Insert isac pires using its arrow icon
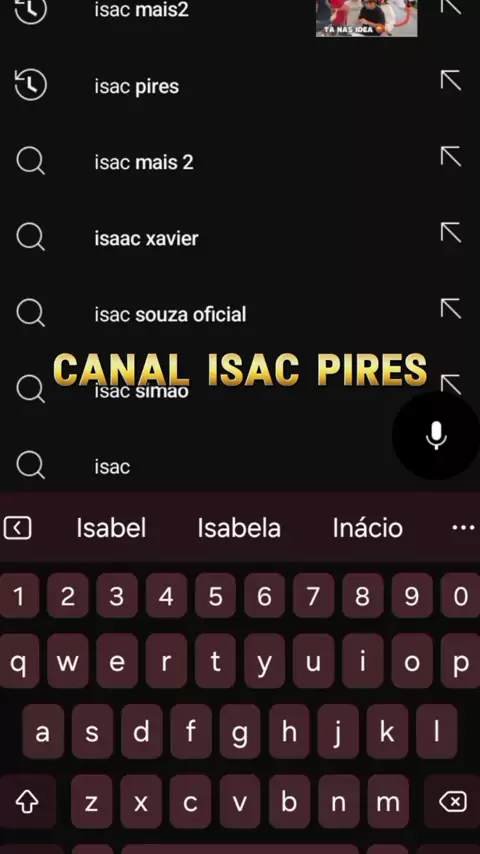480x854 pixels. 451,81
